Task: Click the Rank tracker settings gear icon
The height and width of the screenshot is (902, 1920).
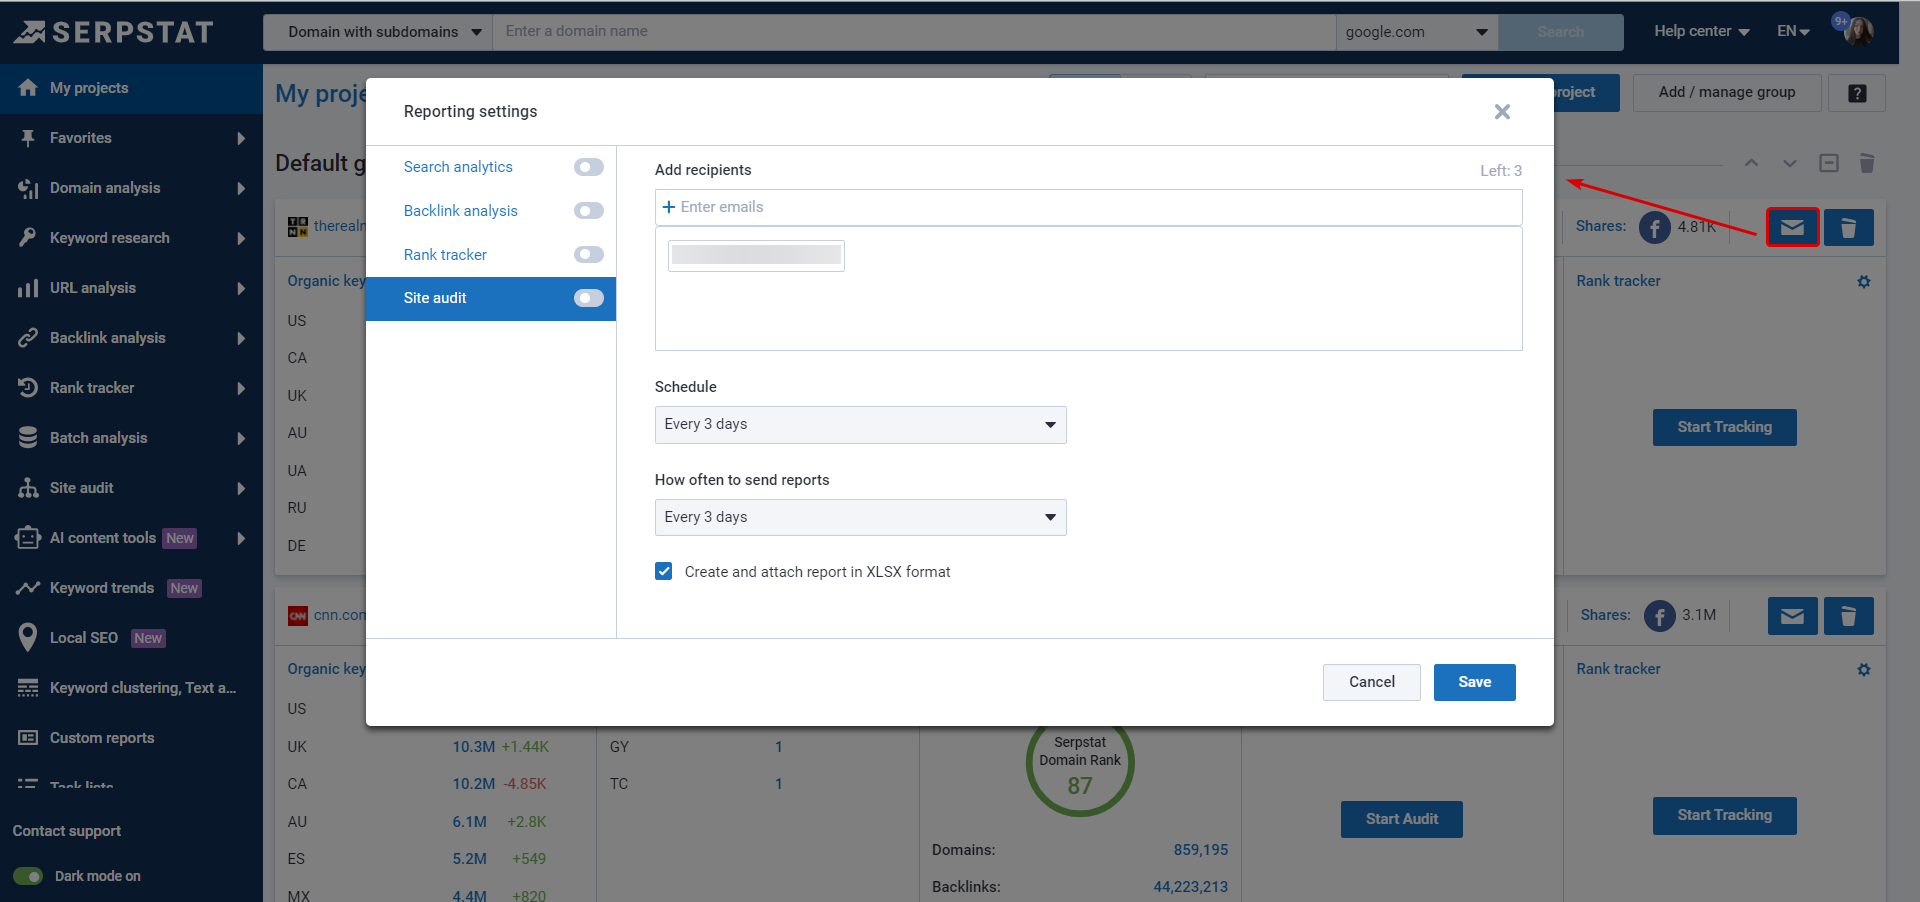Action: [x=1863, y=282]
